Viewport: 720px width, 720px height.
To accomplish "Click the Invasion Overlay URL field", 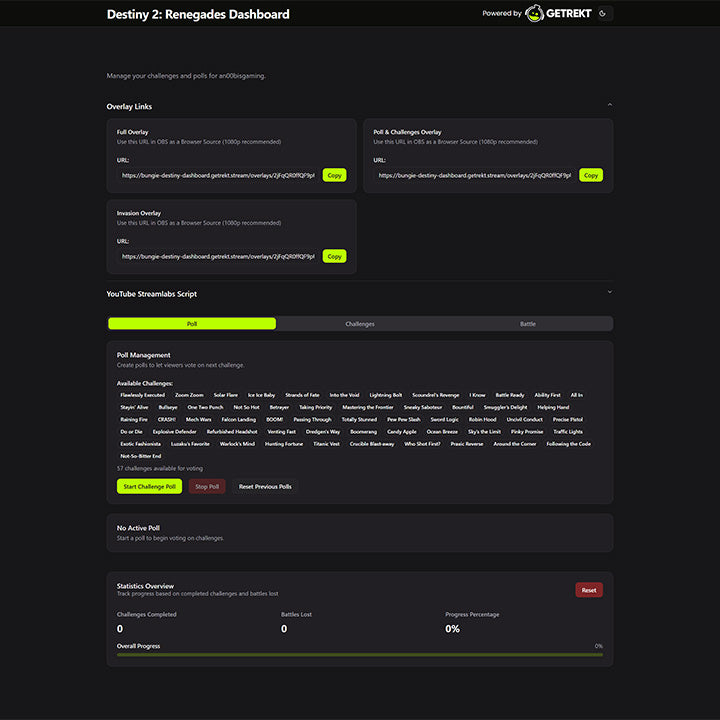I will 218,256.
